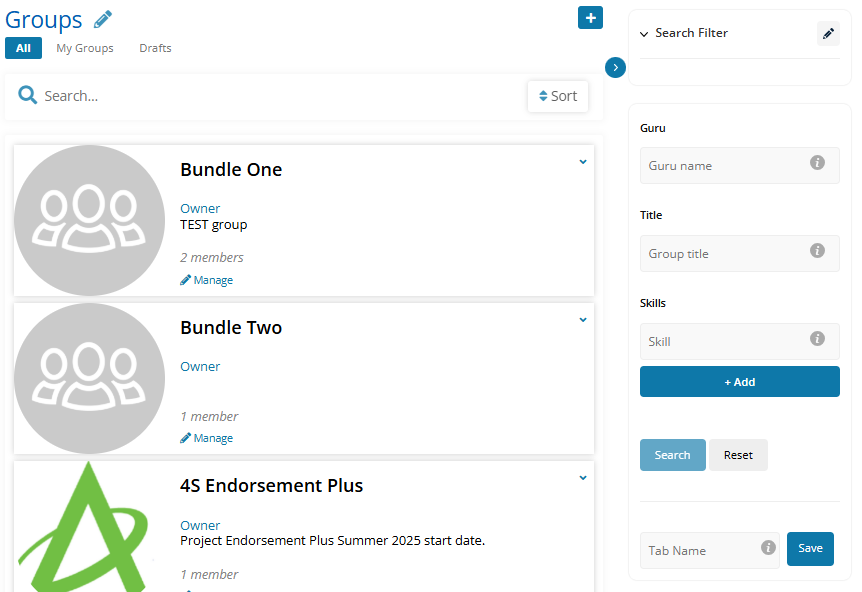Click the Reset filter button

coord(738,455)
